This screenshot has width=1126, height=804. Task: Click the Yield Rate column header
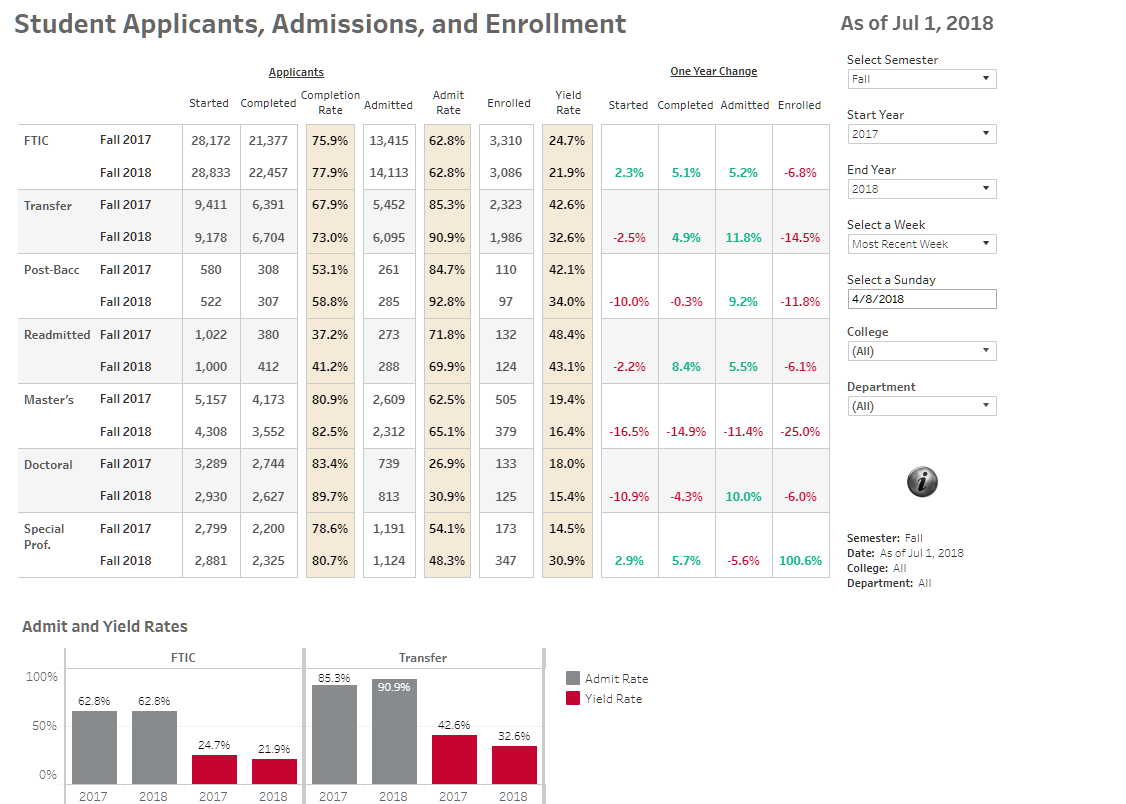[567, 103]
